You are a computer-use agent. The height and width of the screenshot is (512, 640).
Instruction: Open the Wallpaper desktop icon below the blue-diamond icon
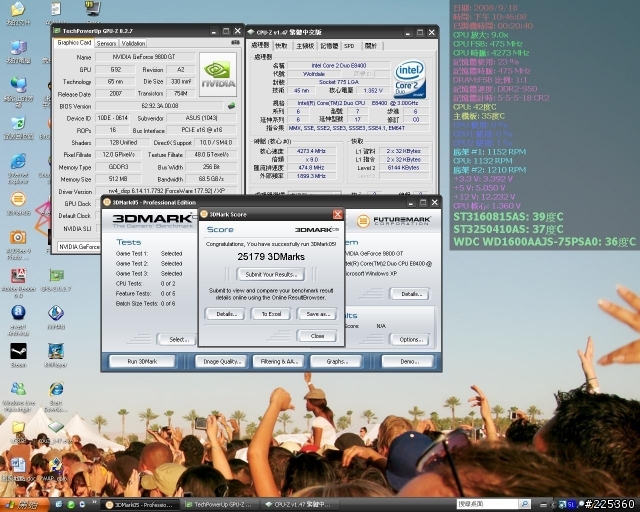[x=56, y=351]
